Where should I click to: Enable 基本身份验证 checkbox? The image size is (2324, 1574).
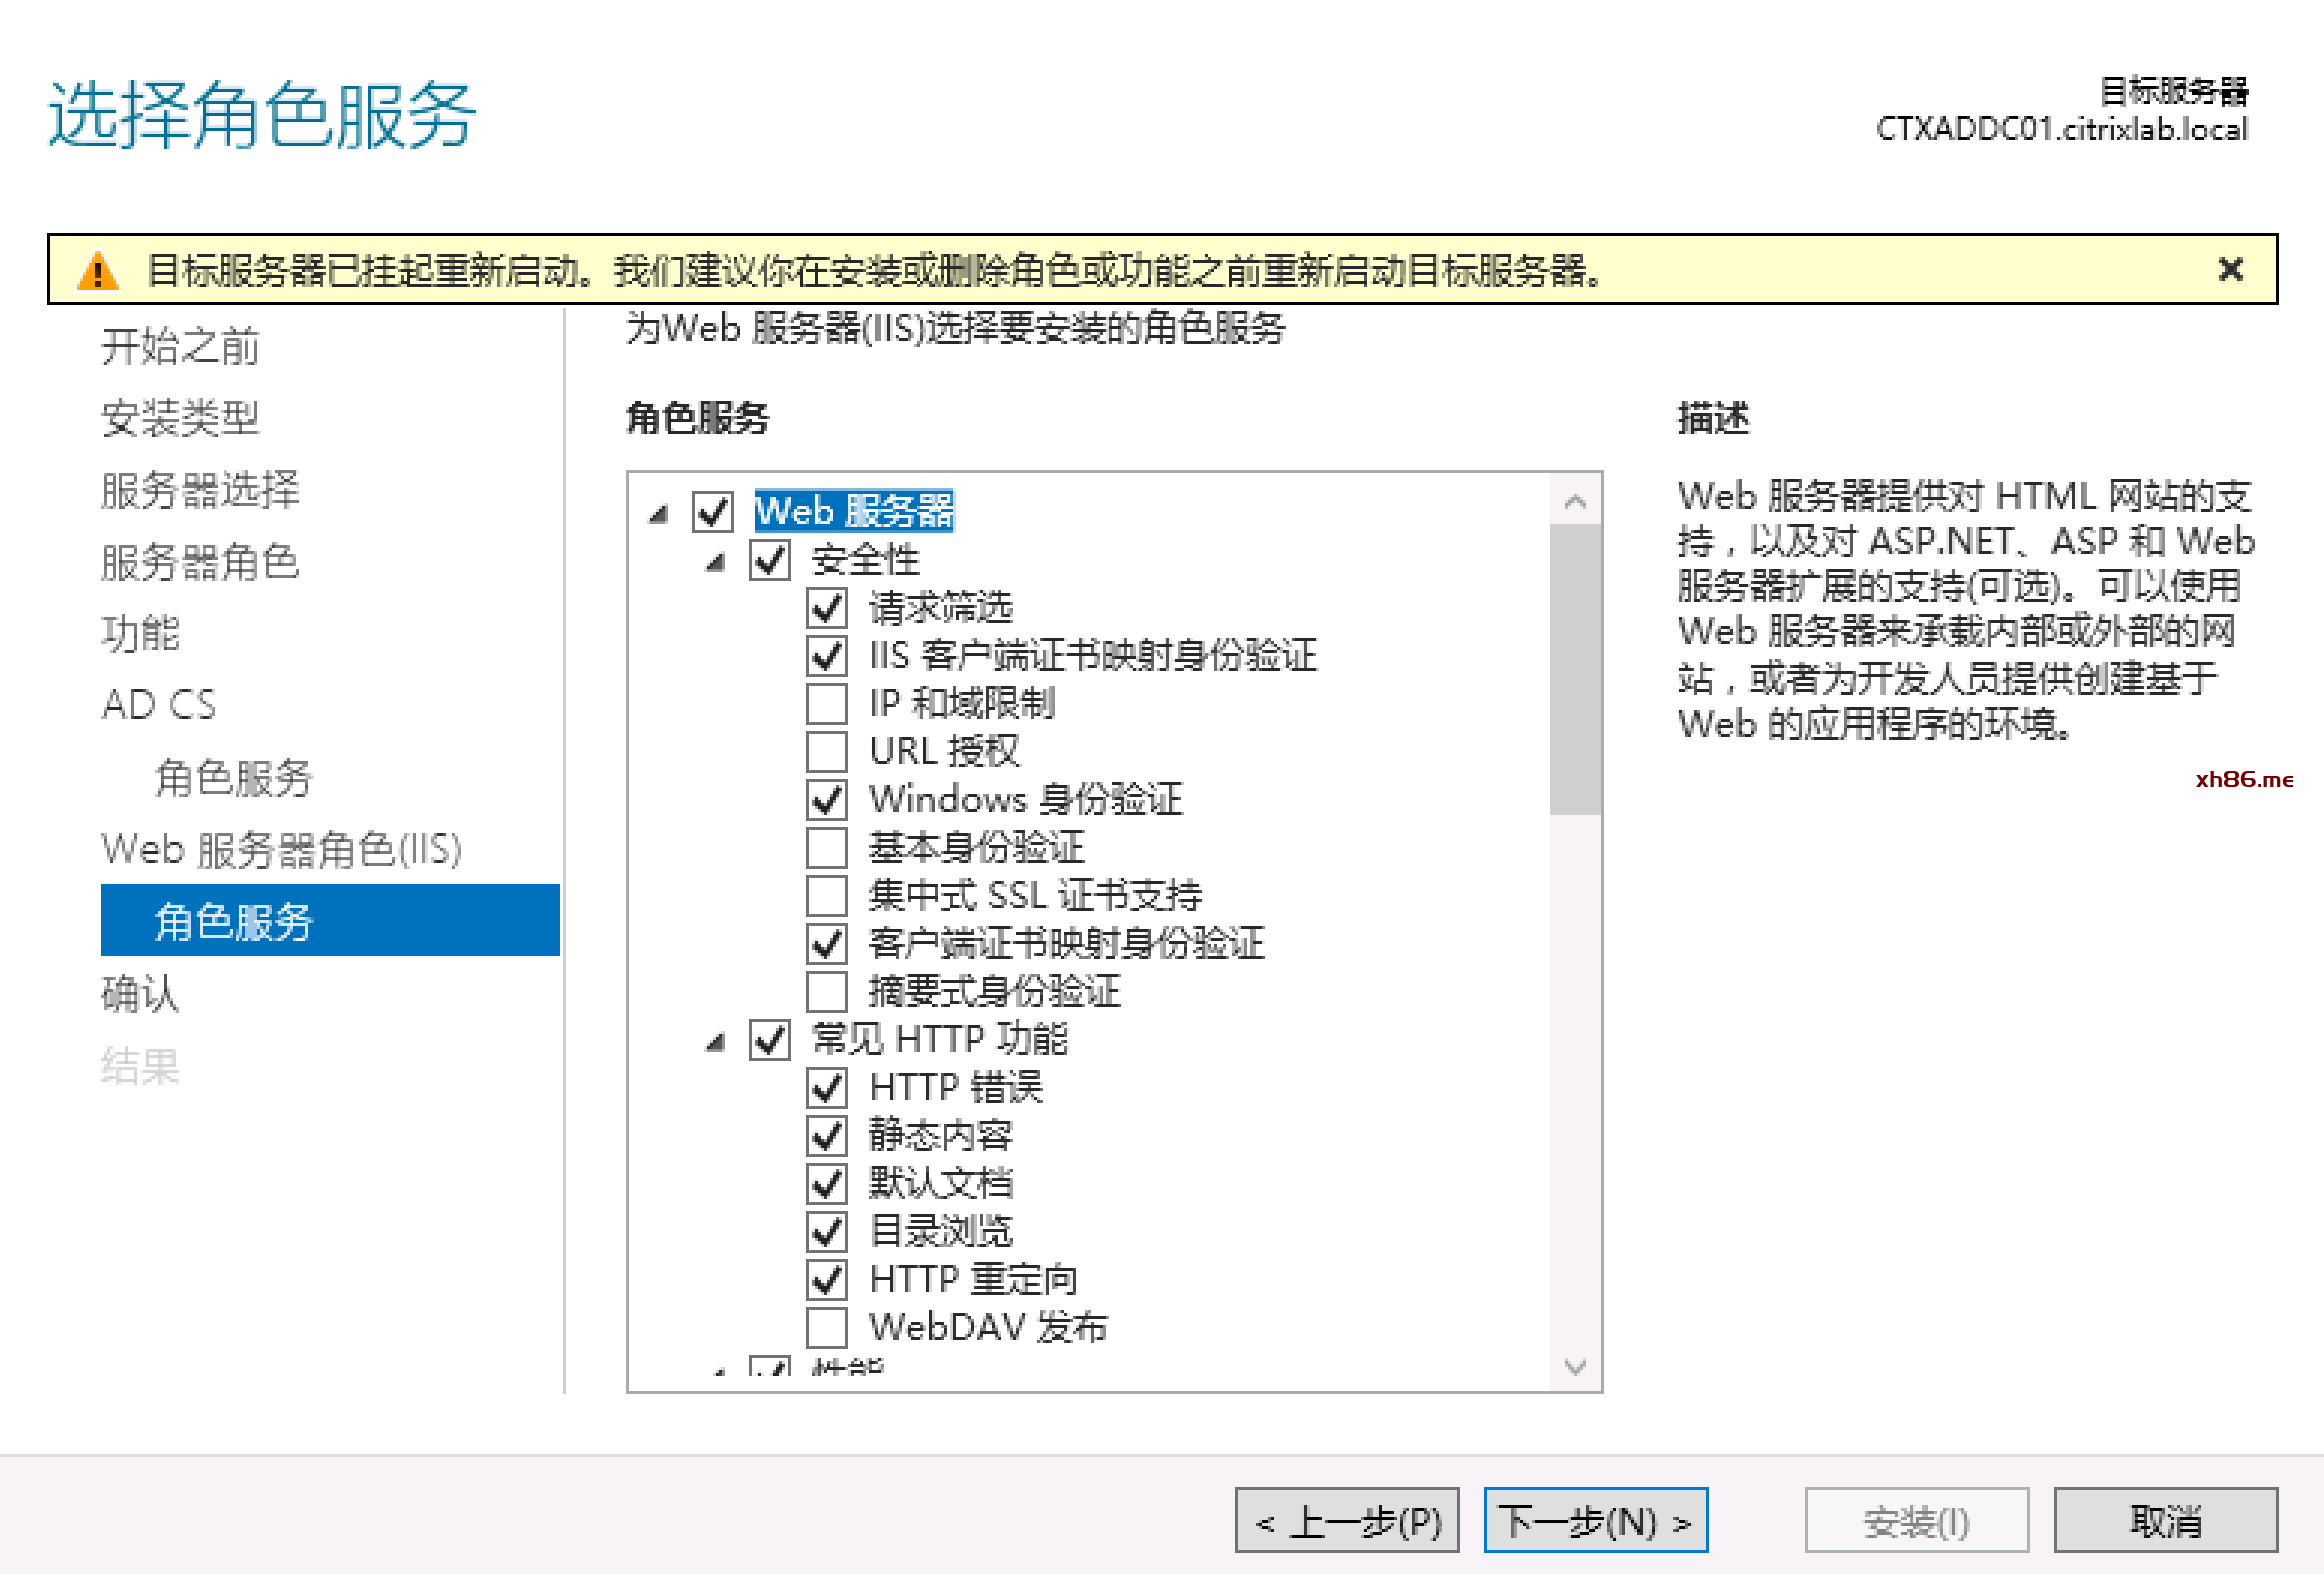point(827,847)
